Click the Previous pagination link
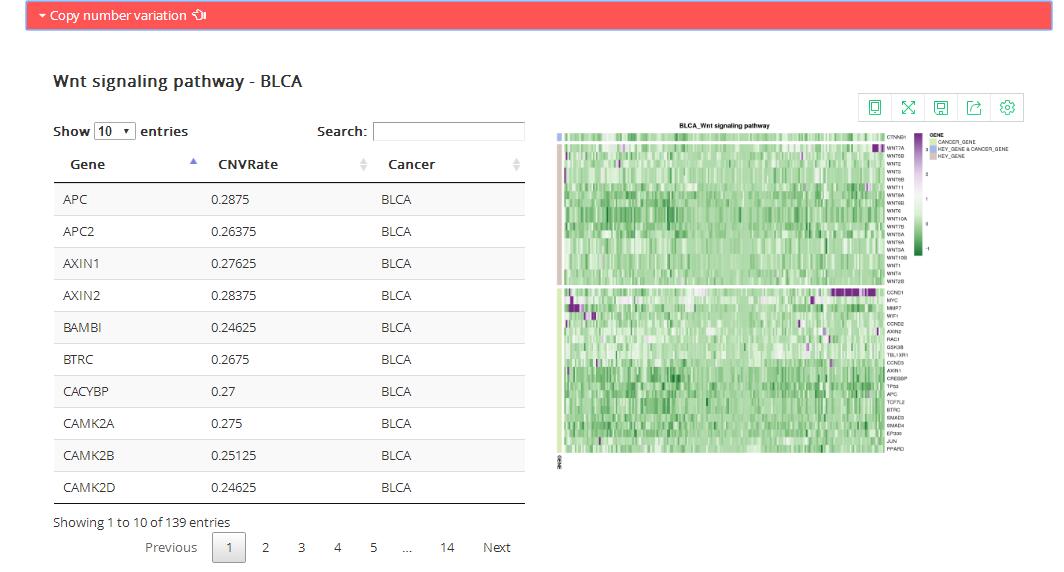Screen dimensions: 1064x572 [x=171, y=547]
